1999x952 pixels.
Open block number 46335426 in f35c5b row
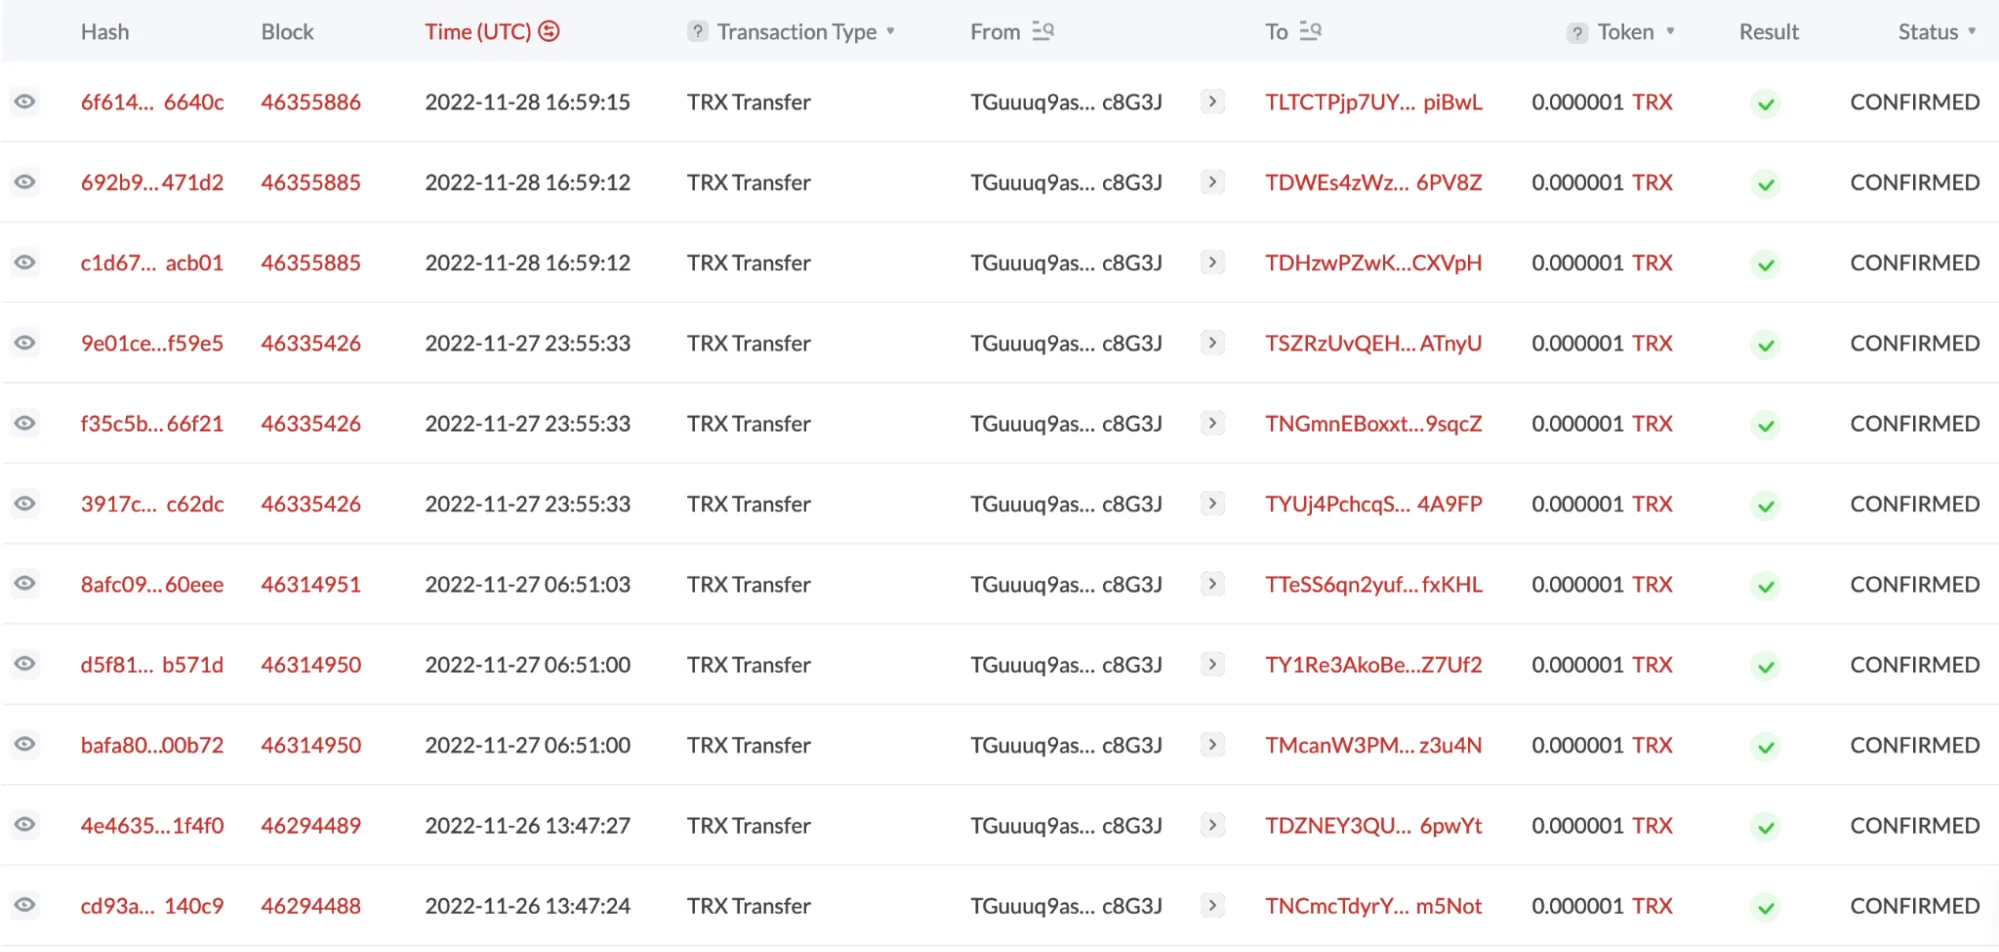311,424
